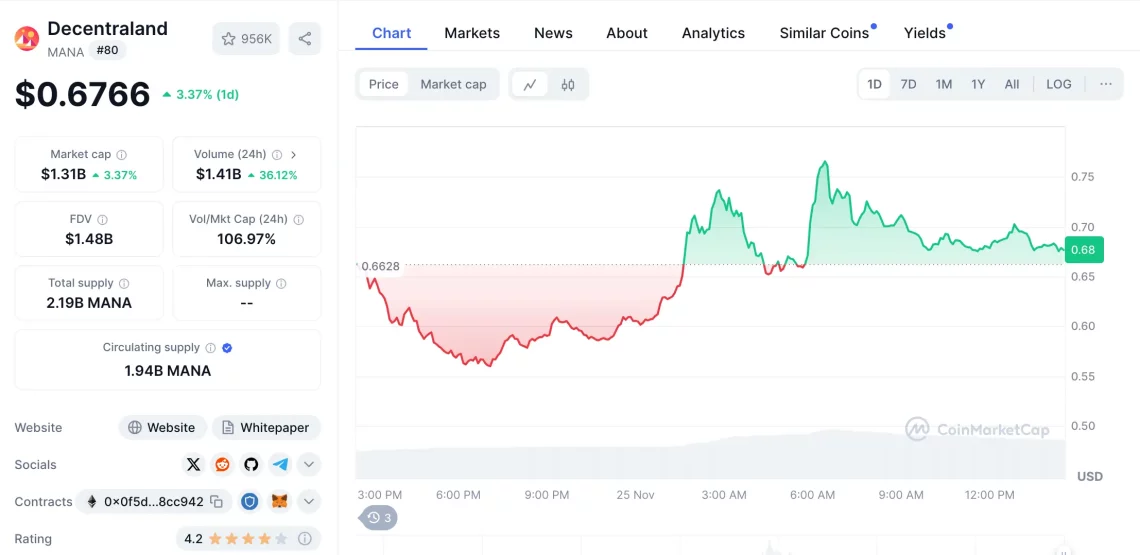
Task: Open chart more options ellipsis menu
Action: (x=1105, y=85)
